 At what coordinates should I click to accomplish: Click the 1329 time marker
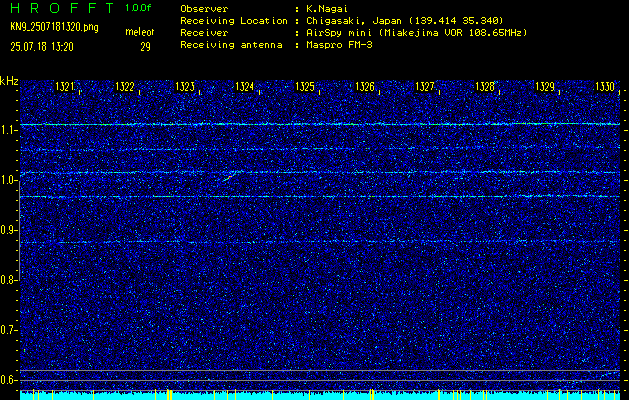[545, 87]
